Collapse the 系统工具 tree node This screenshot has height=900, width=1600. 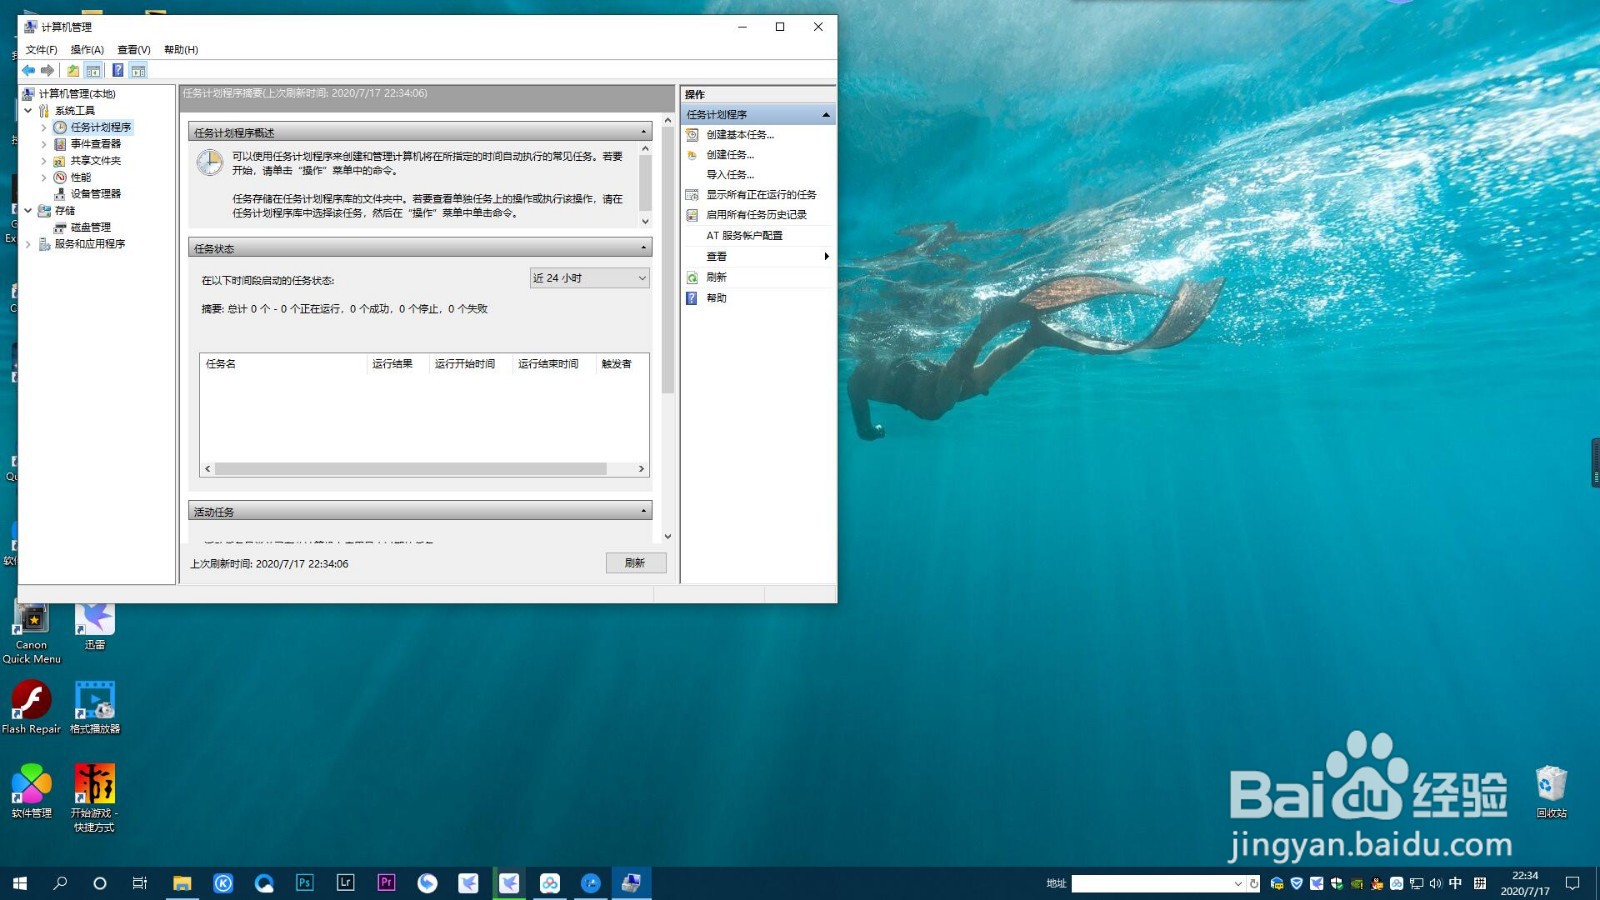coord(28,111)
